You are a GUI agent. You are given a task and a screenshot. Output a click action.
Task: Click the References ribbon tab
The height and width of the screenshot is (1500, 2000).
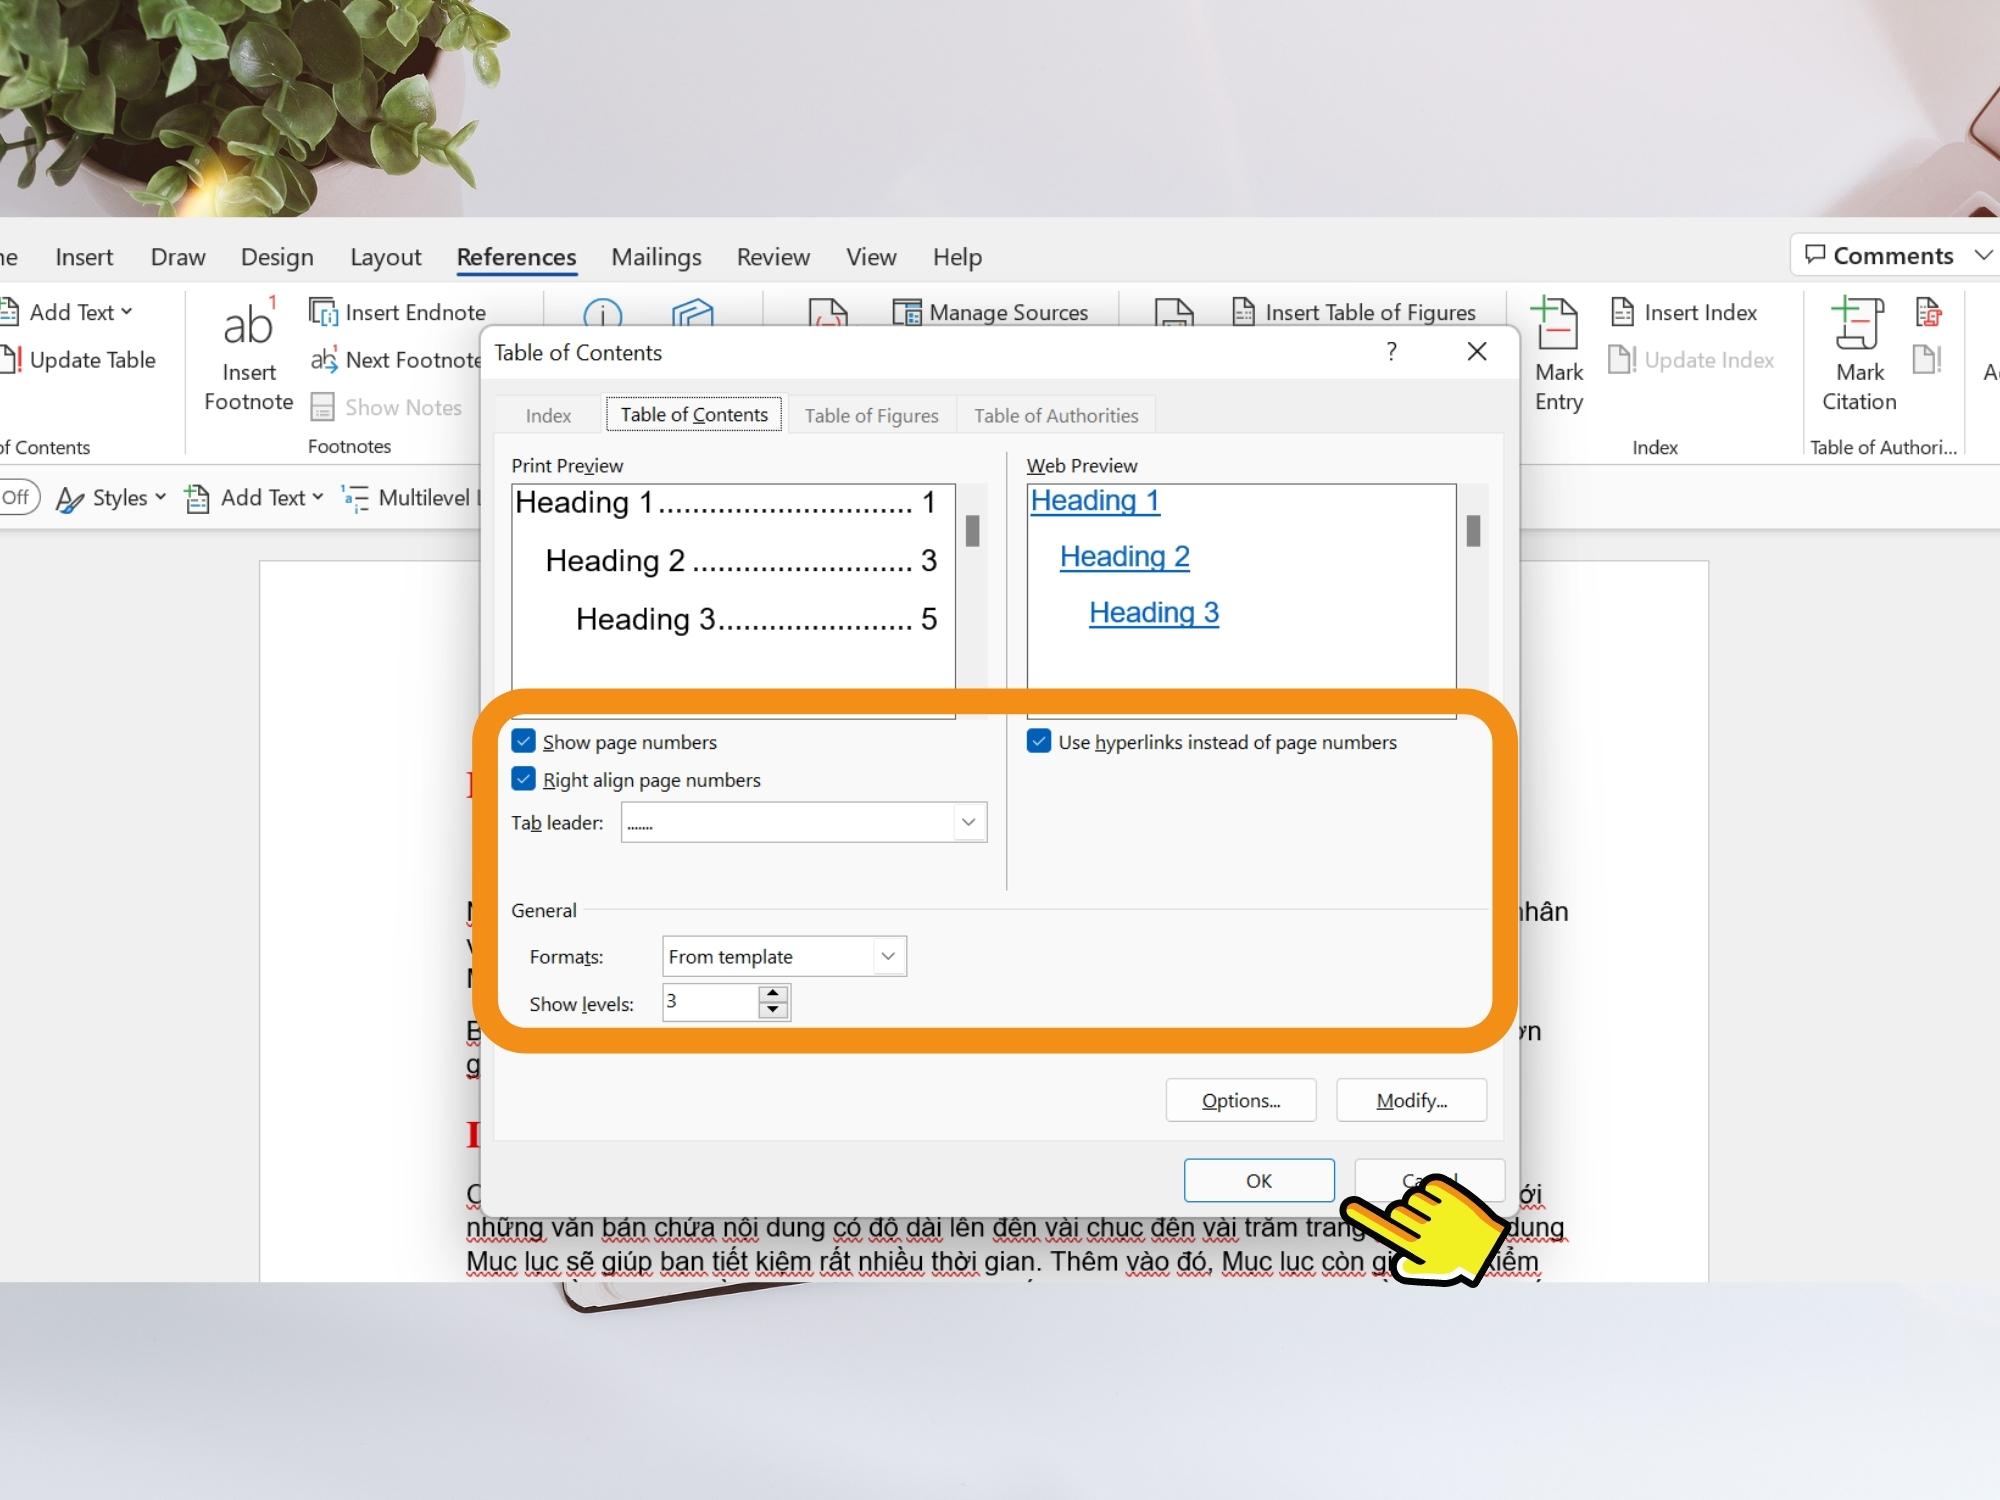coord(516,257)
